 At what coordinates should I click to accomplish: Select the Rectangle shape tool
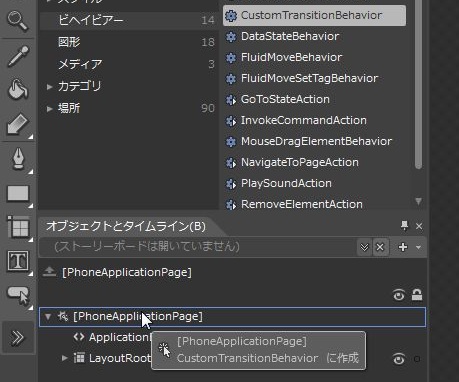pos(18,193)
